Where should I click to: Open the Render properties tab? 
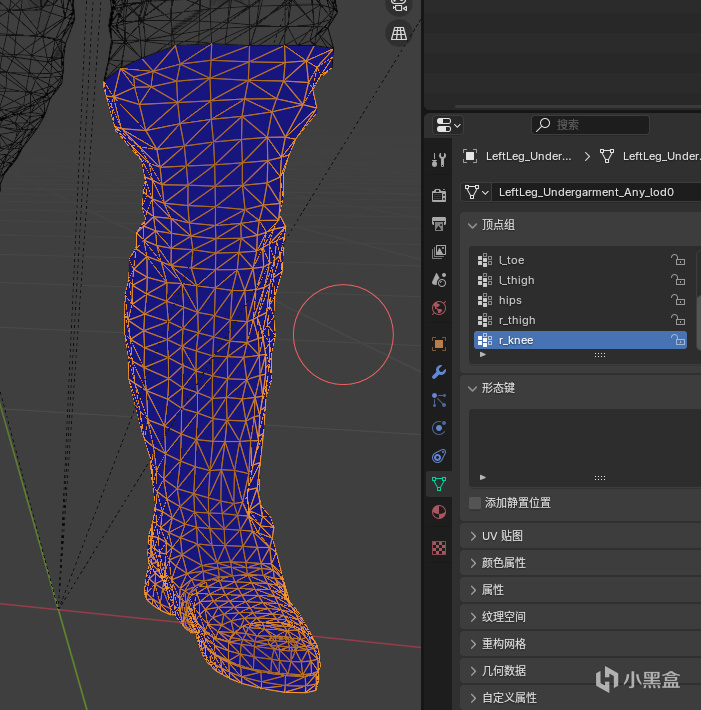pyautogui.click(x=439, y=194)
